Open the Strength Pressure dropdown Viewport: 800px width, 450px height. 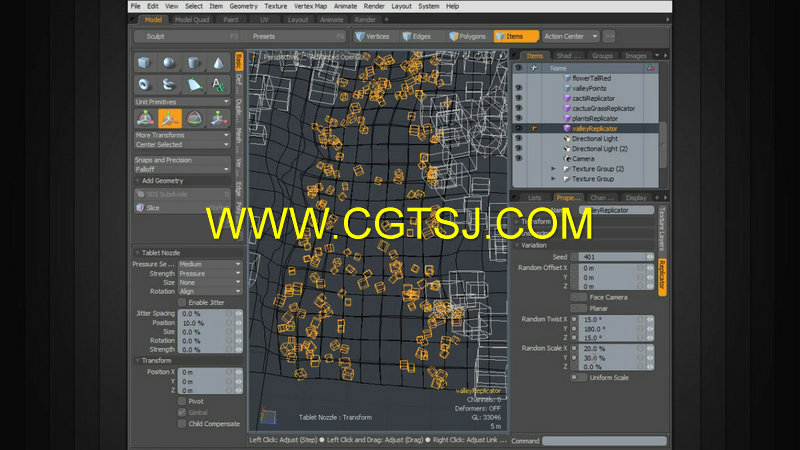210,273
